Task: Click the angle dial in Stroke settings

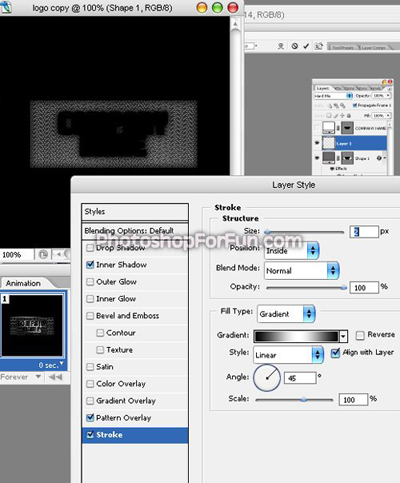Action: pos(267,377)
